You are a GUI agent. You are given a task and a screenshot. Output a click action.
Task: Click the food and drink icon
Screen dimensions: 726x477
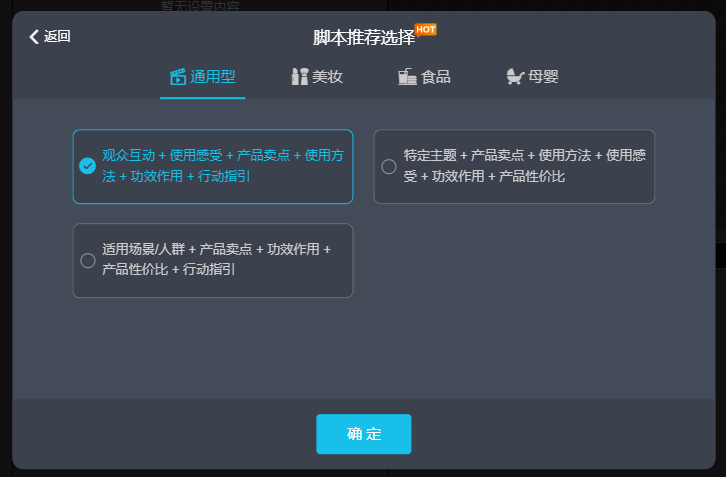tap(407, 76)
